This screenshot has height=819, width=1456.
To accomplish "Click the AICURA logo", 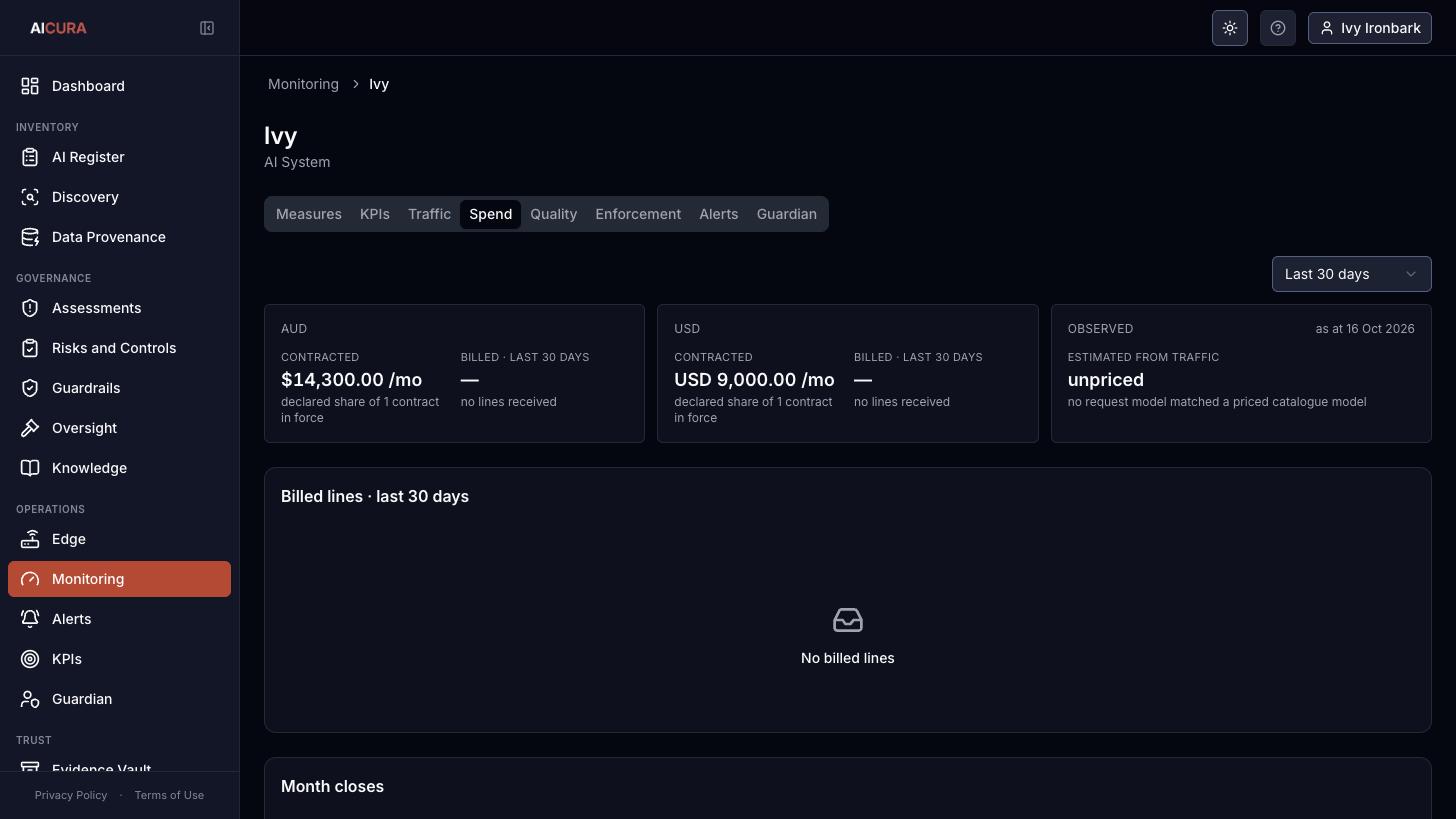I will tap(58, 28).
